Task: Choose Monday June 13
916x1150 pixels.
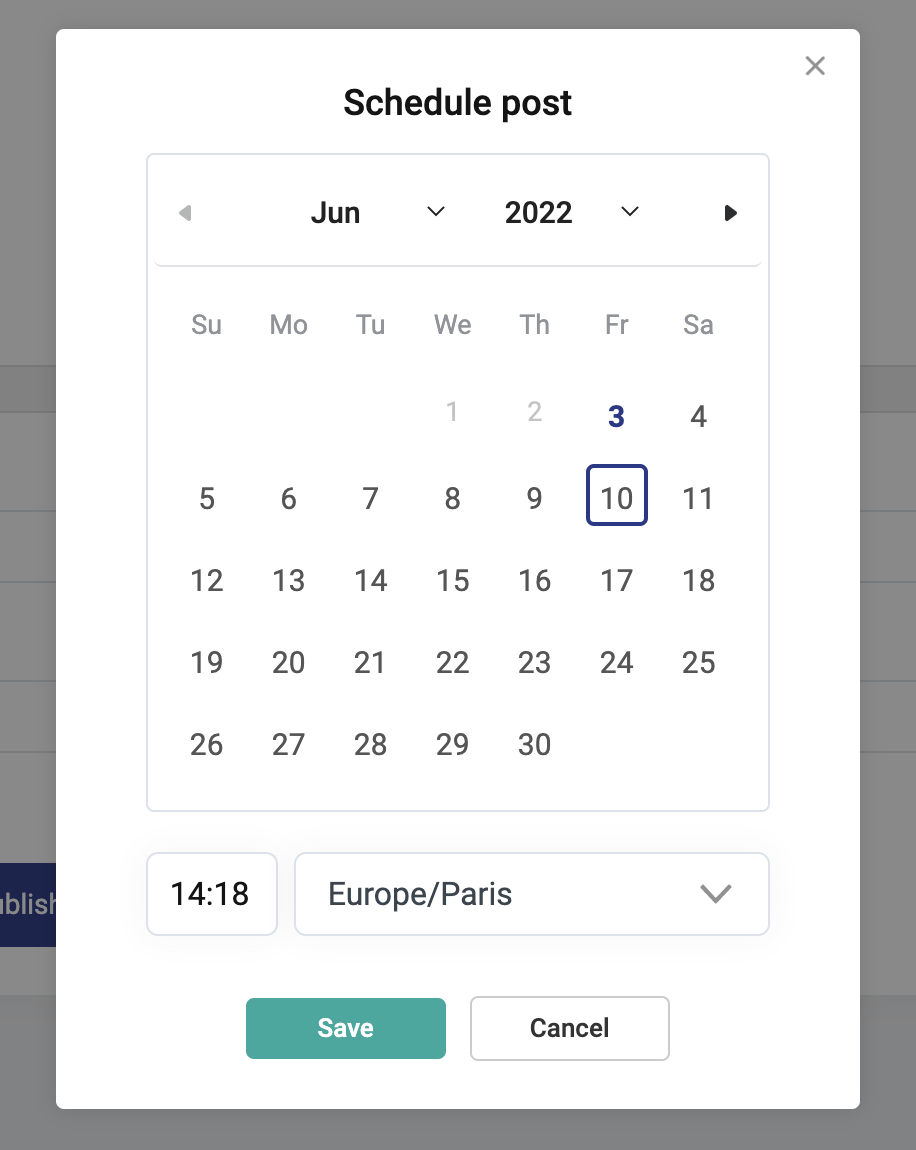Action: coord(289,580)
